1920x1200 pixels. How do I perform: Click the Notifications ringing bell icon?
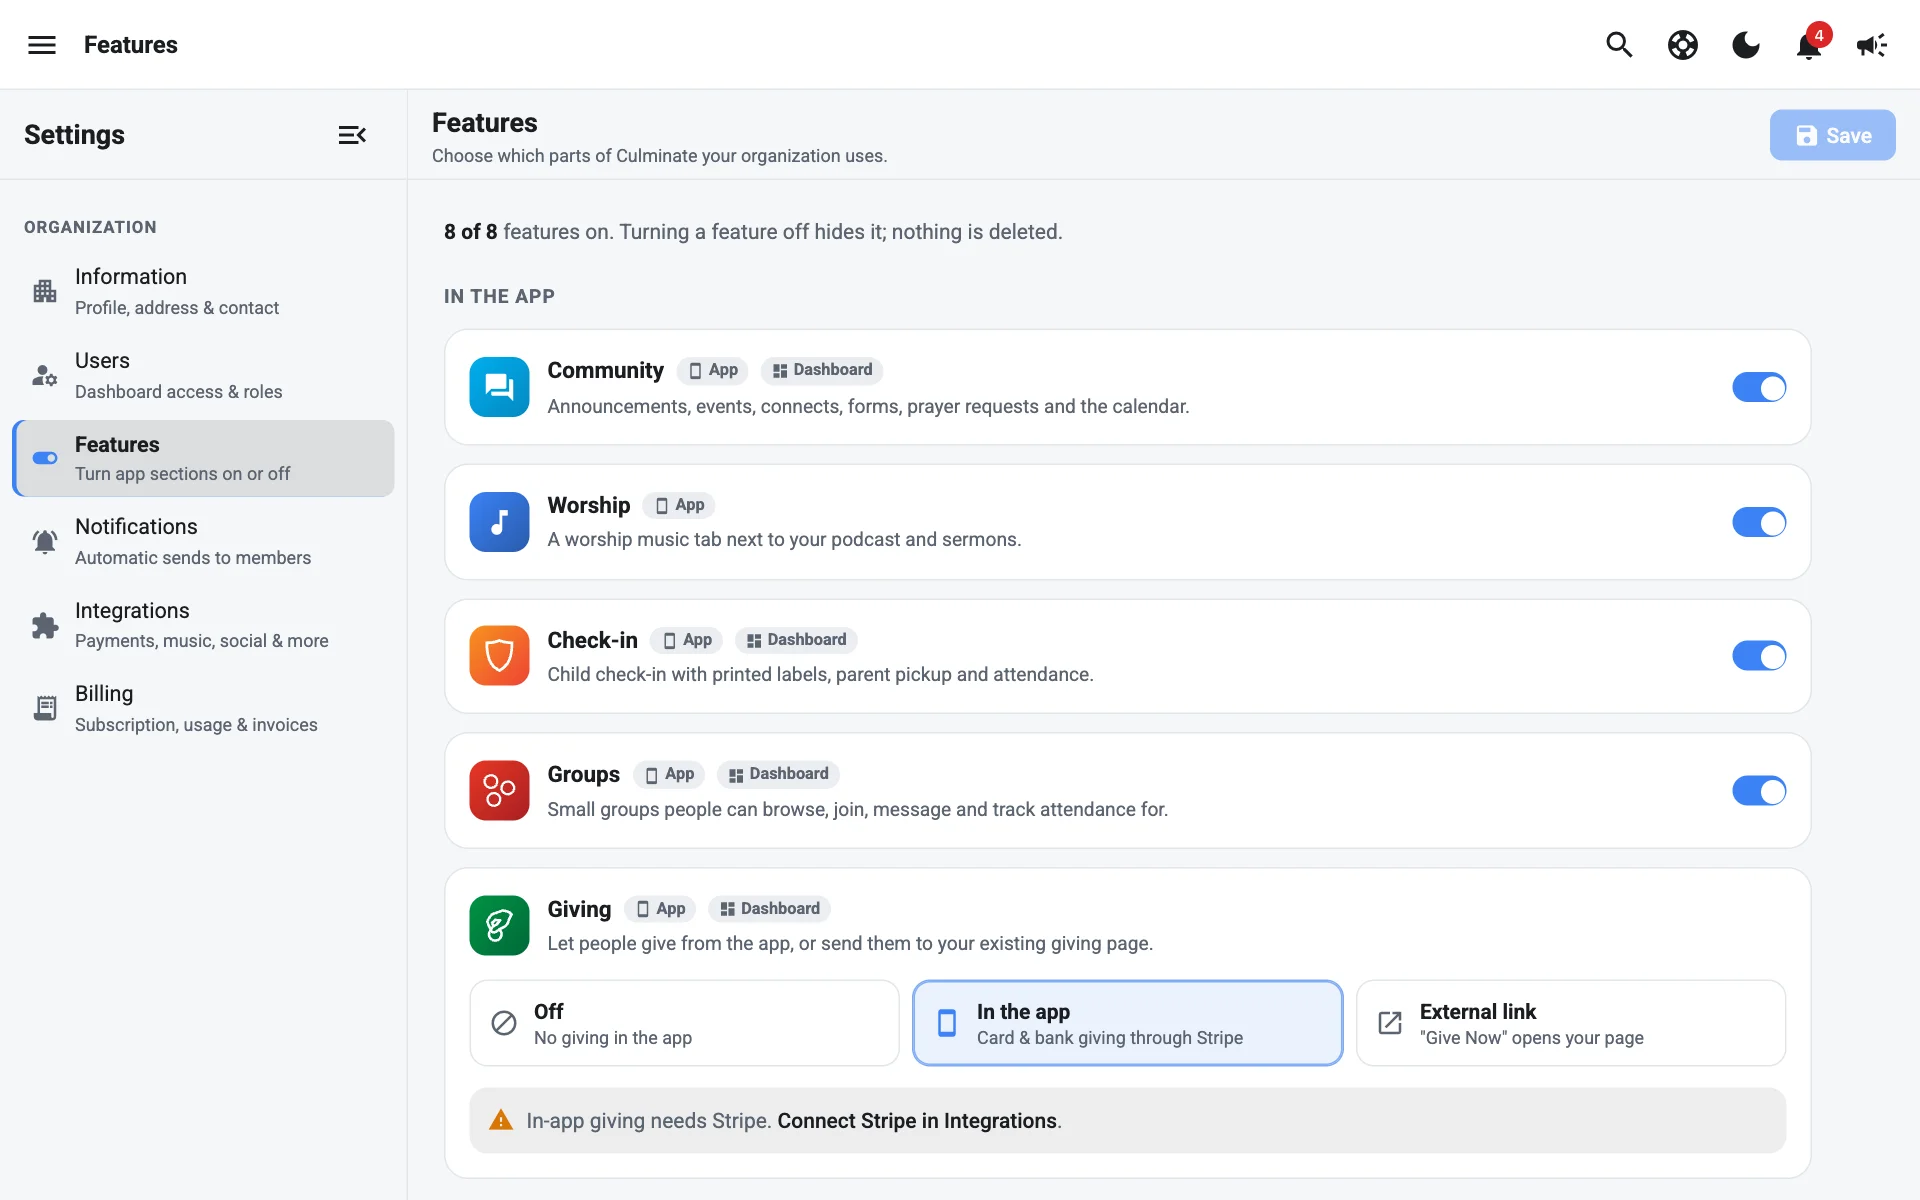pyautogui.click(x=45, y=541)
